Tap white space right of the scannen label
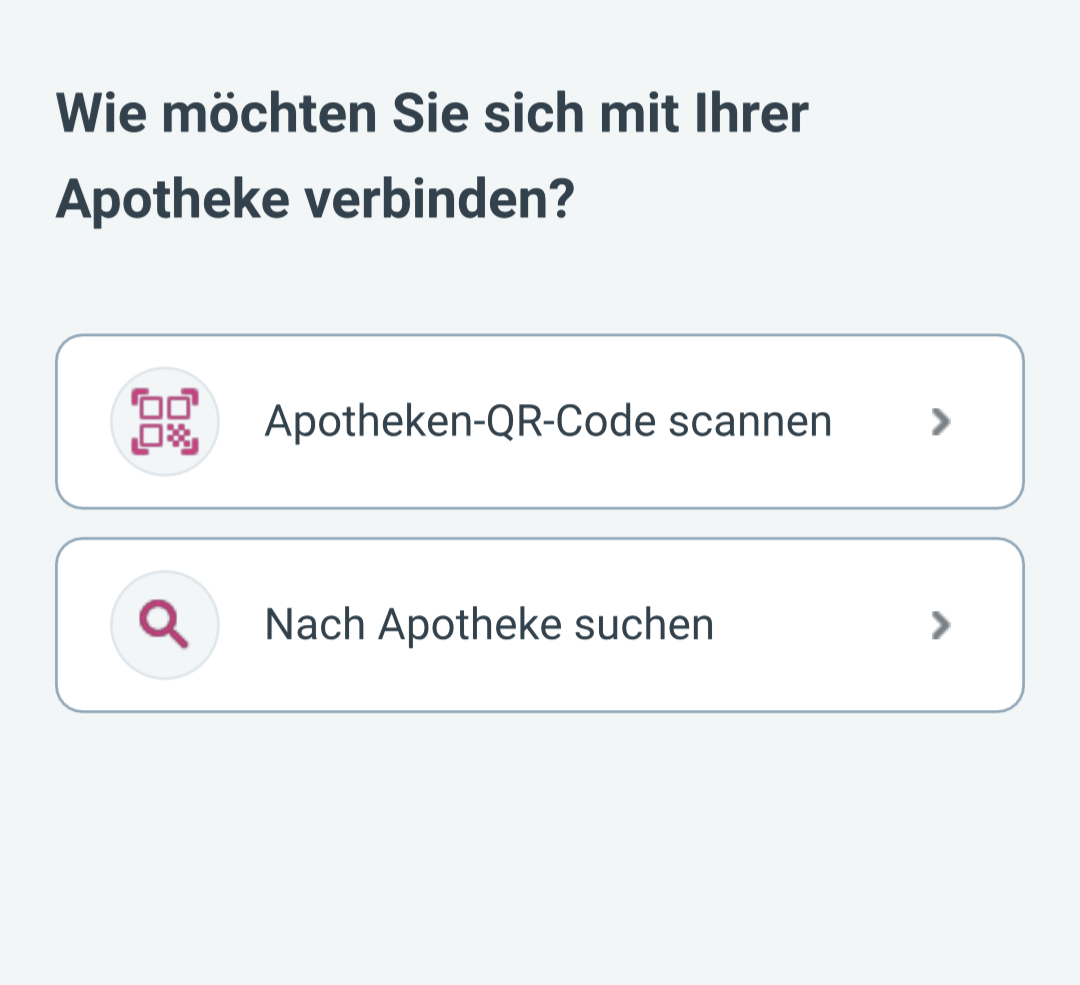This screenshot has height=985, width=1080. [x=880, y=422]
